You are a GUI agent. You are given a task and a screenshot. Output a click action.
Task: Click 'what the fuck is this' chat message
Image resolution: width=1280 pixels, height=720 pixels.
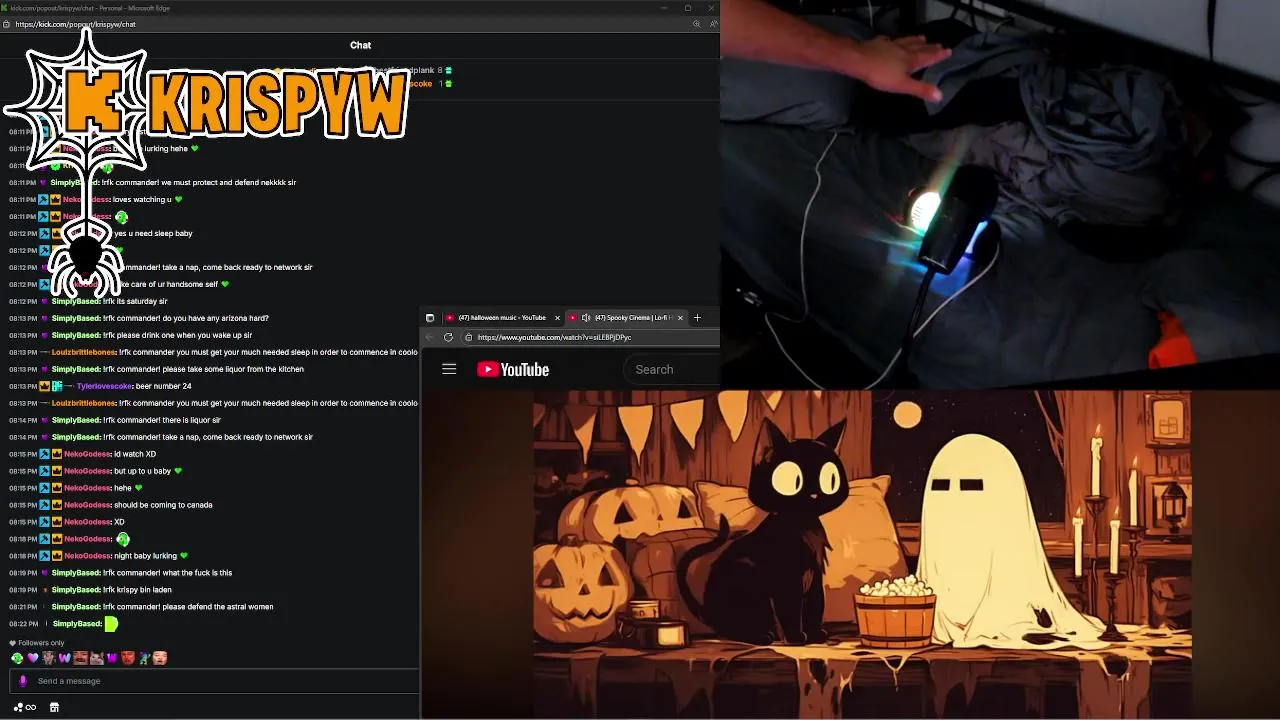click(167, 573)
